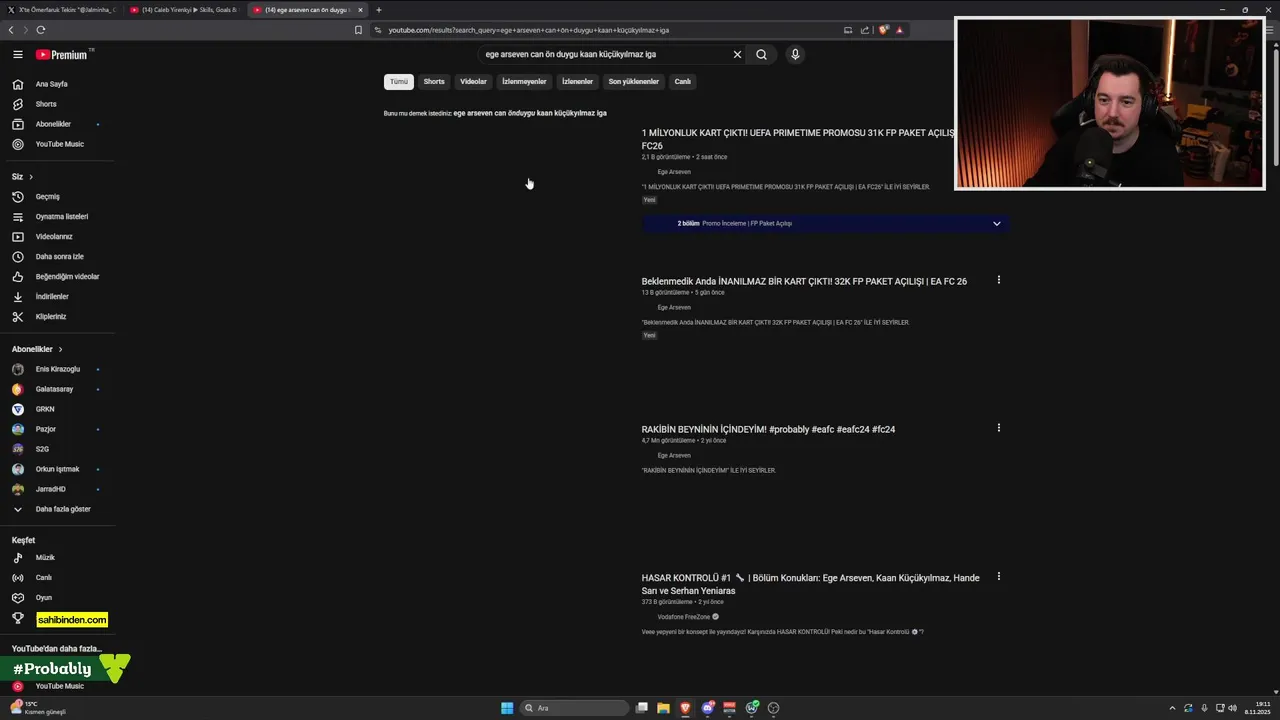This screenshot has width=1280, height=720.
Task: Open options for HASAR KONTROLÜ video
Action: click(x=998, y=577)
